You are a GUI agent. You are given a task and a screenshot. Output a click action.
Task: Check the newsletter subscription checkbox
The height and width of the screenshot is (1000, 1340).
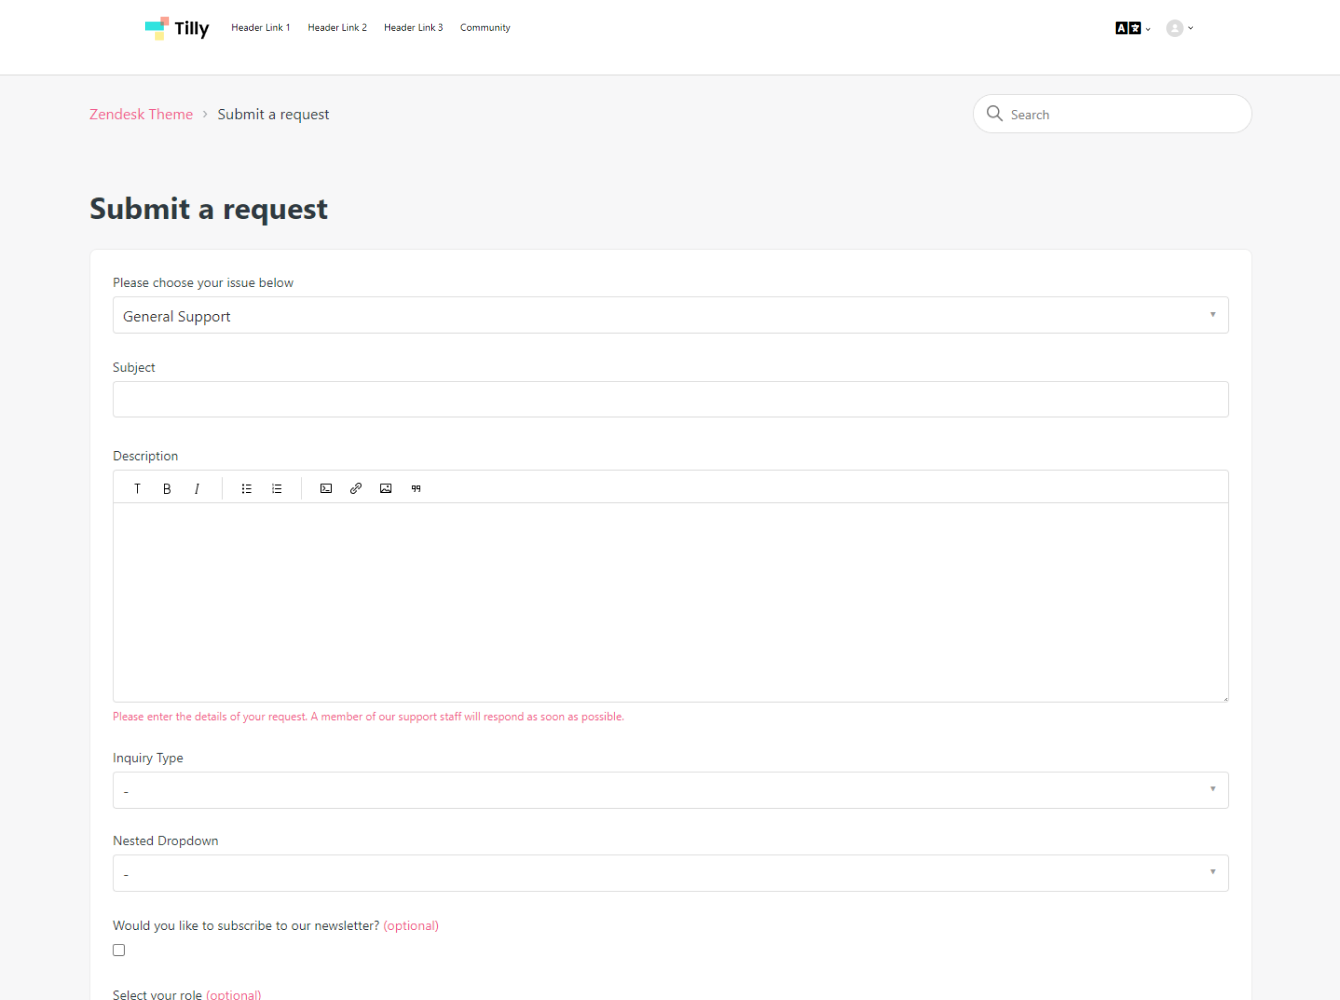pyautogui.click(x=119, y=950)
